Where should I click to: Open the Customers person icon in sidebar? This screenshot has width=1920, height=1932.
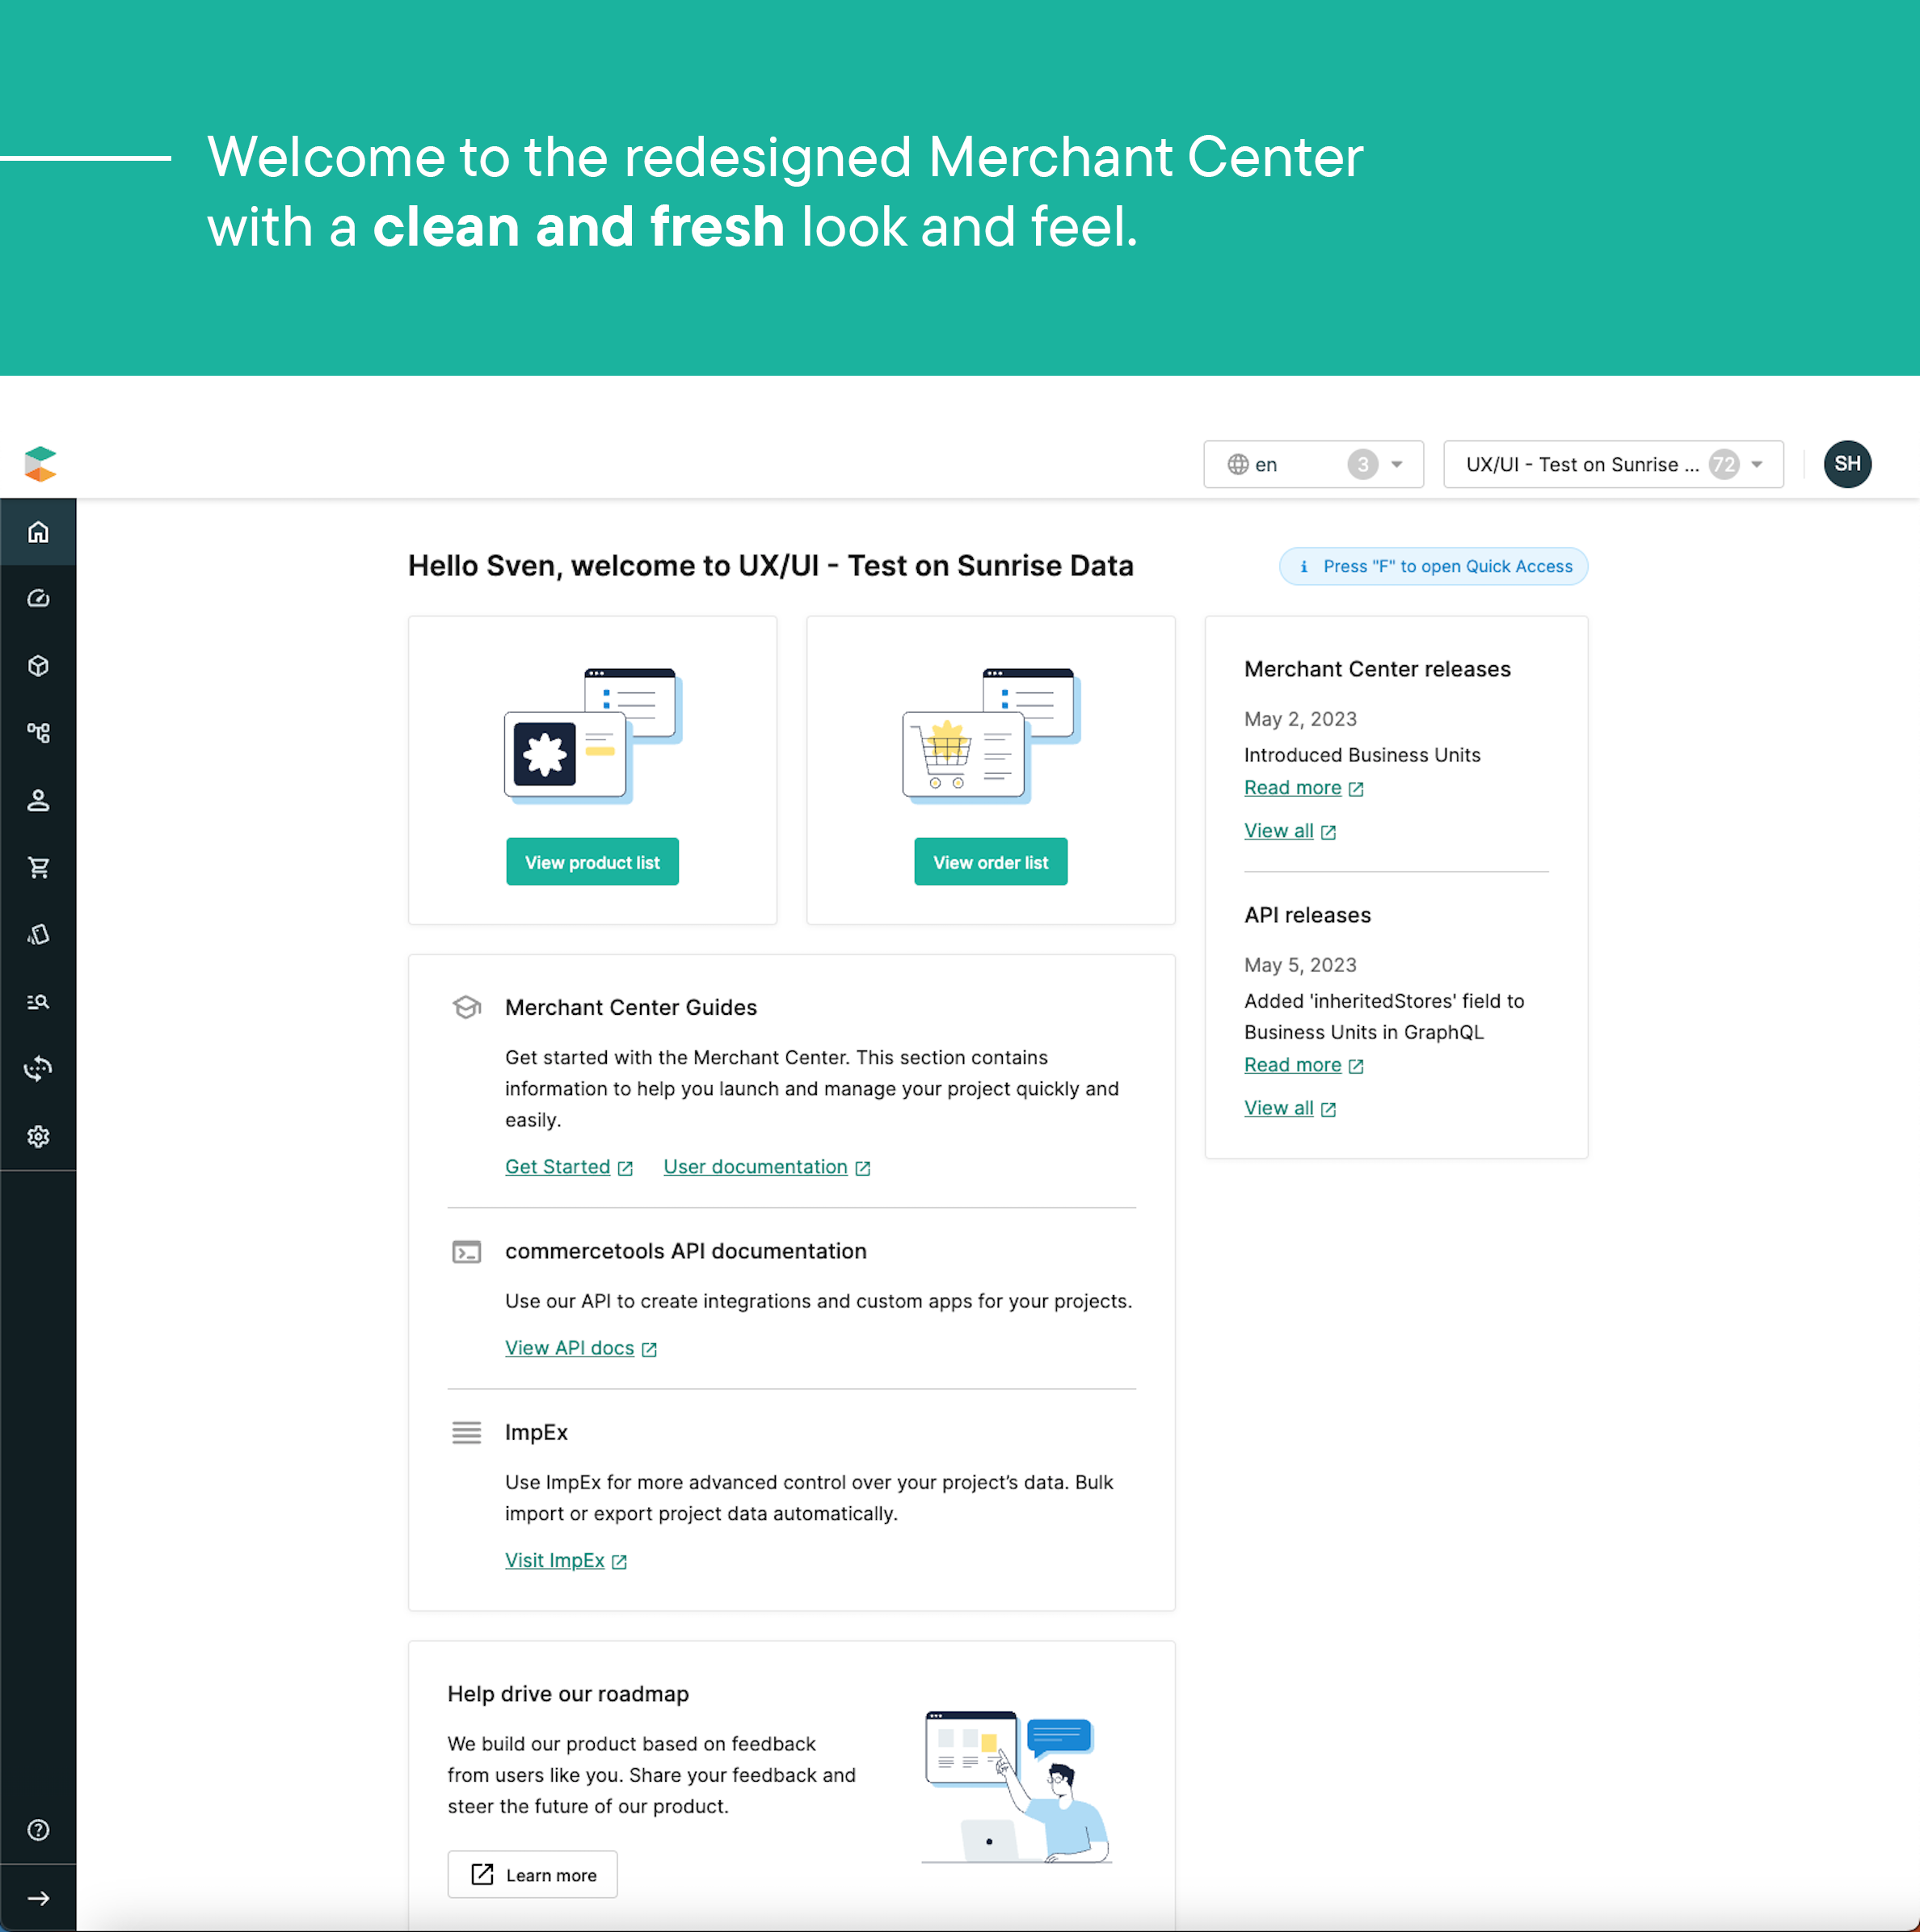tap(38, 800)
